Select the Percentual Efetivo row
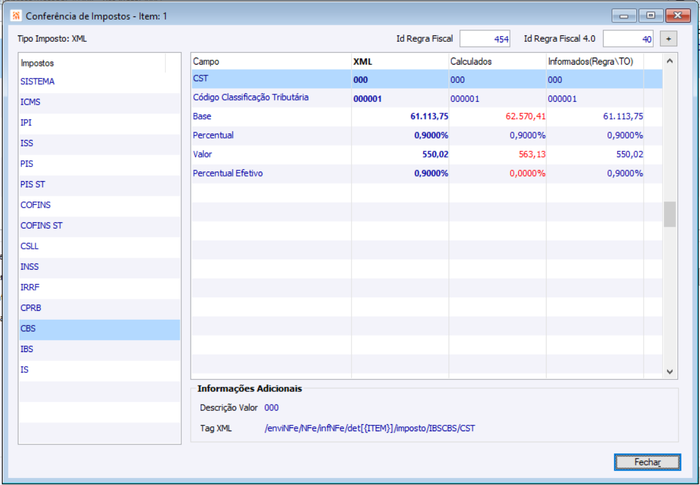 (x=427, y=173)
